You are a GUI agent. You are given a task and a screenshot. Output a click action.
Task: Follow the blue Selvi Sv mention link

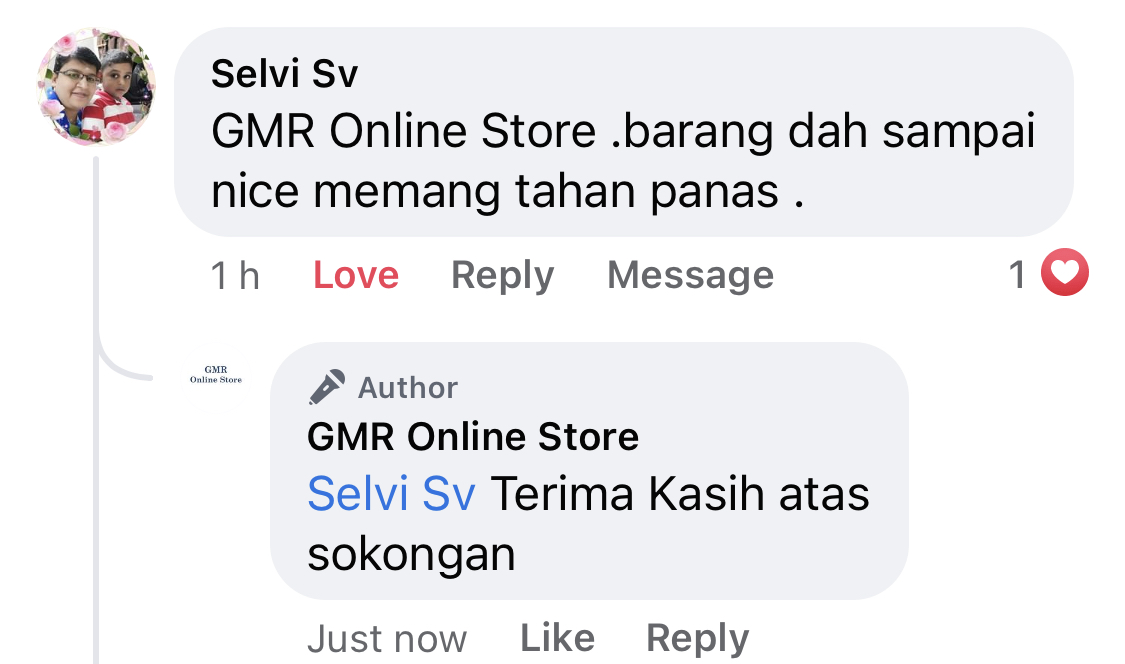(x=391, y=494)
